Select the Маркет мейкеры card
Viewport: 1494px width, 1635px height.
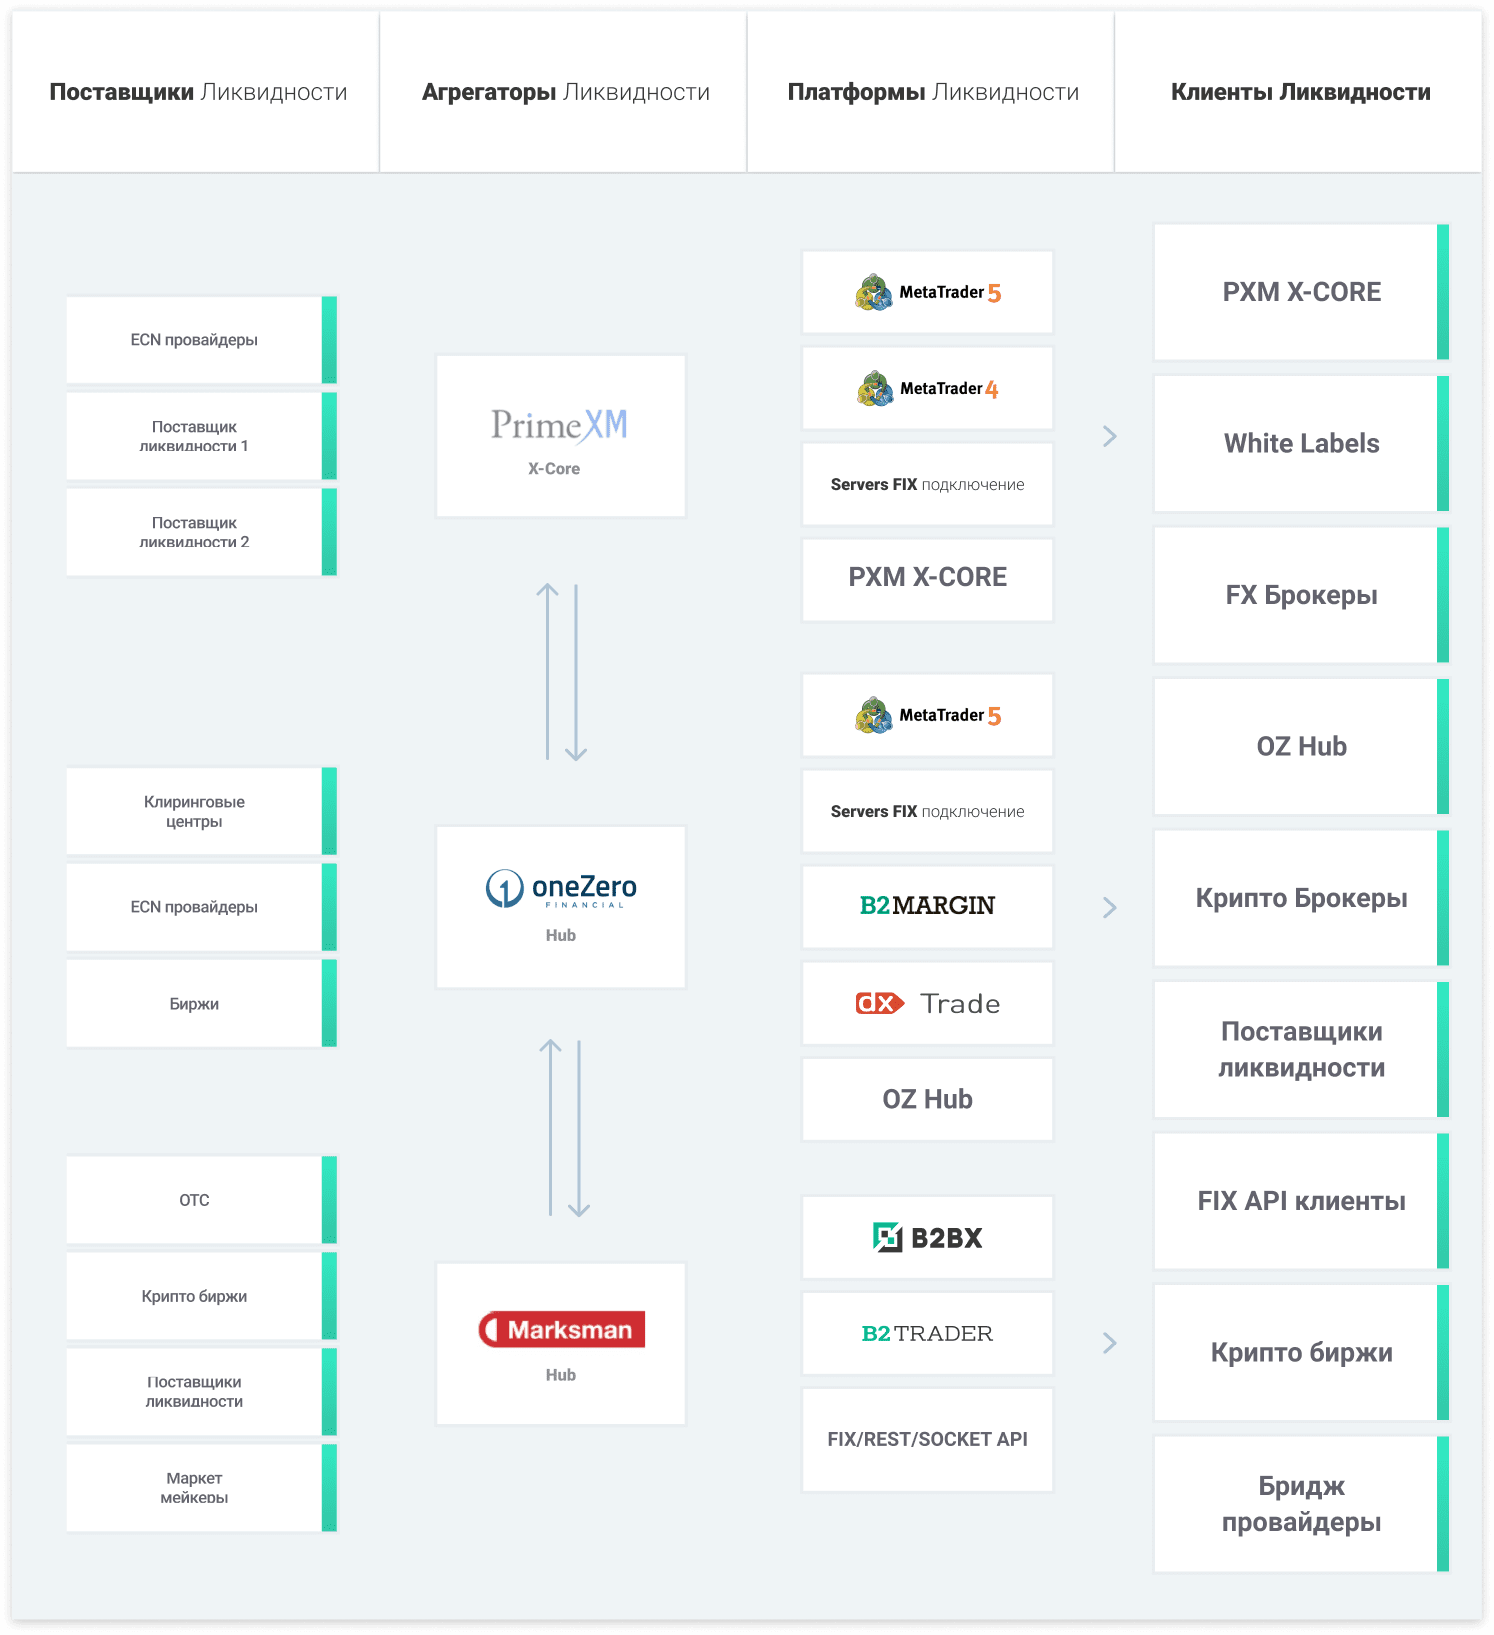[x=201, y=1488]
